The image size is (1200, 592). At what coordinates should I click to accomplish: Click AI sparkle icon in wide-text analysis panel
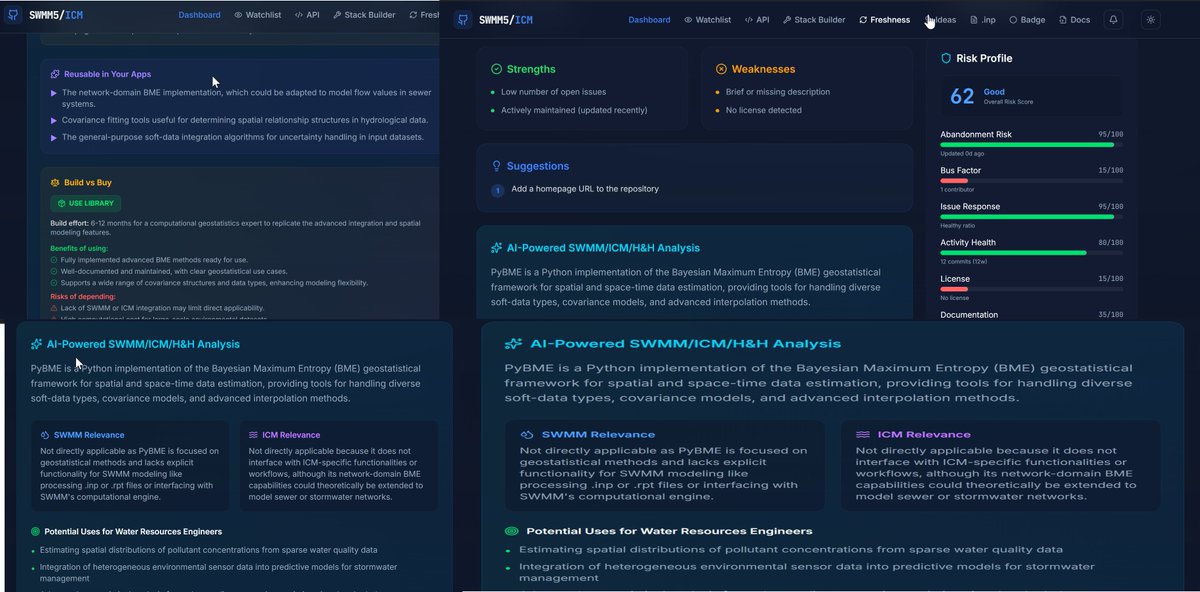[513, 343]
